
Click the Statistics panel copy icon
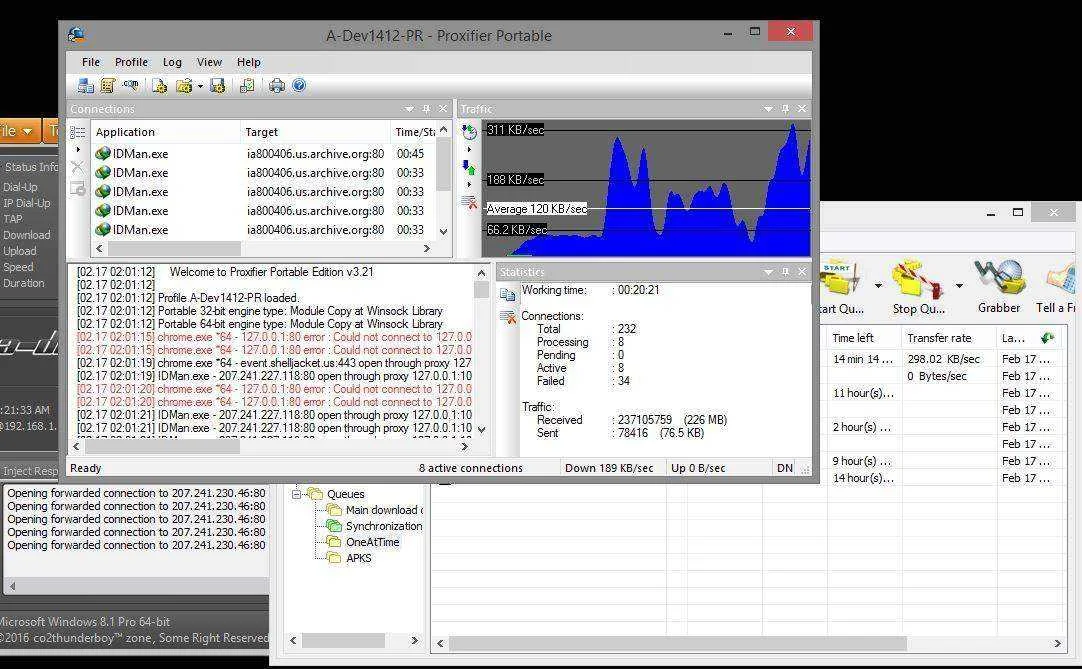508,295
